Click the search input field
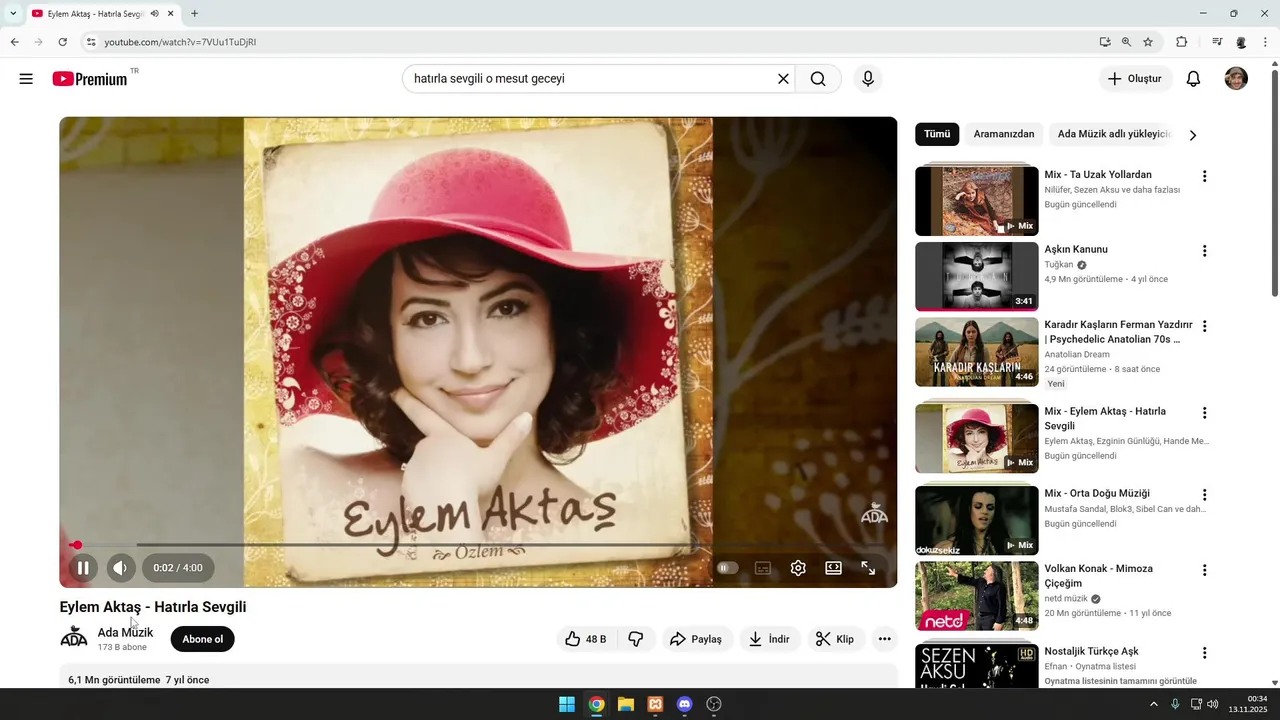1280x720 pixels. [x=588, y=79]
